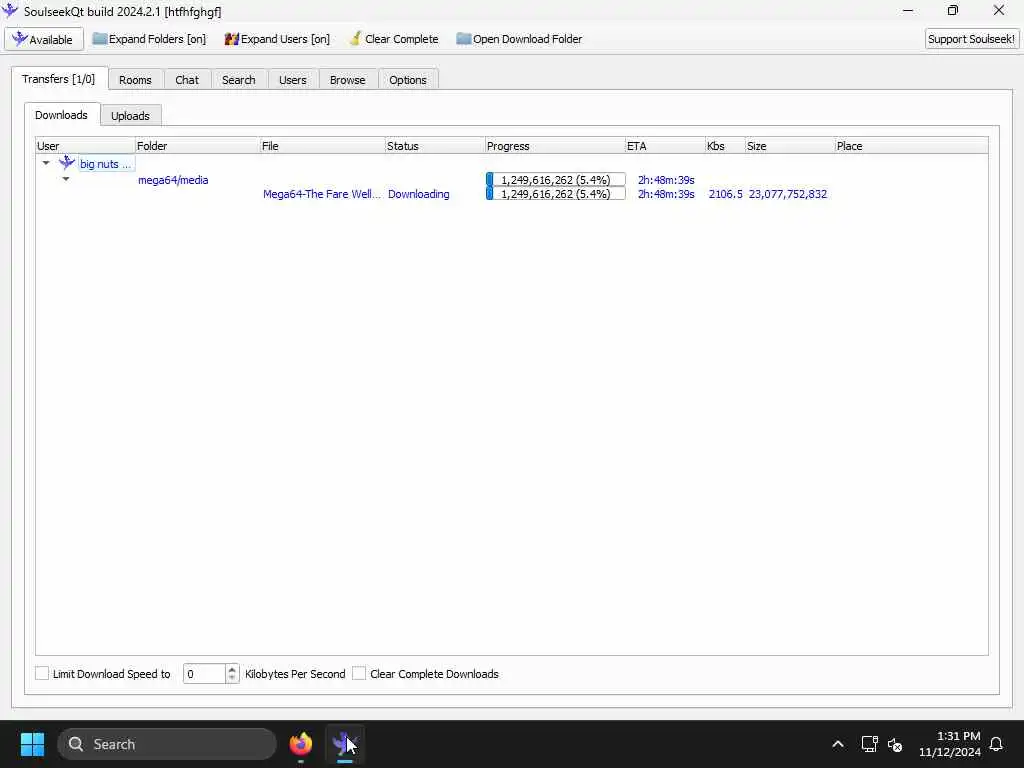Open Download Folder from toolbar
The image size is (1024, 768).
pyautogui.click(x=519, y=39)
